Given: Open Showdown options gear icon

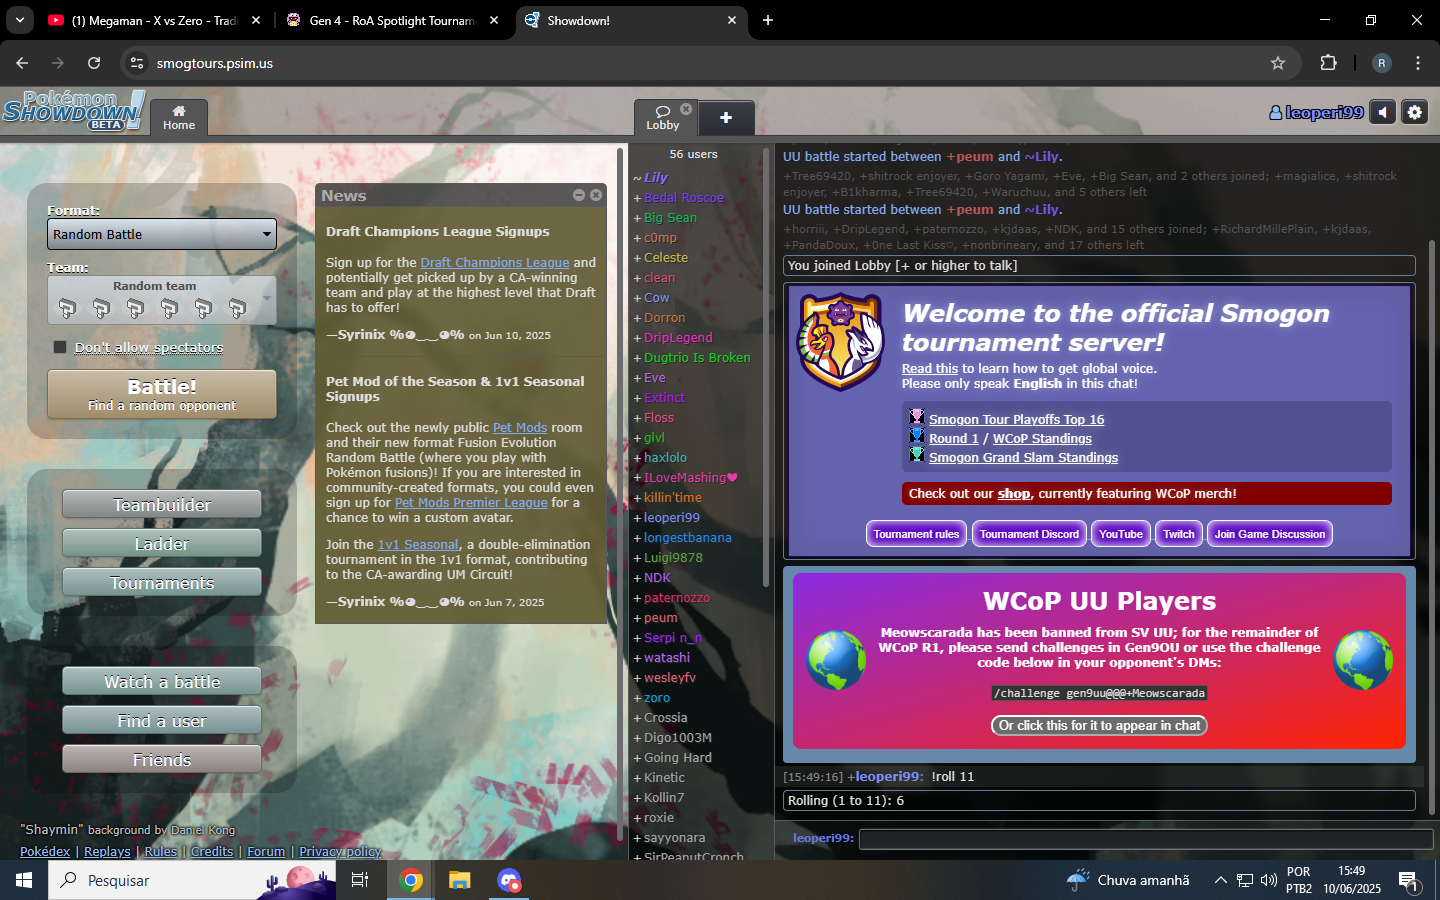Looking at the screenshot, I should (x=1414, y=112).
